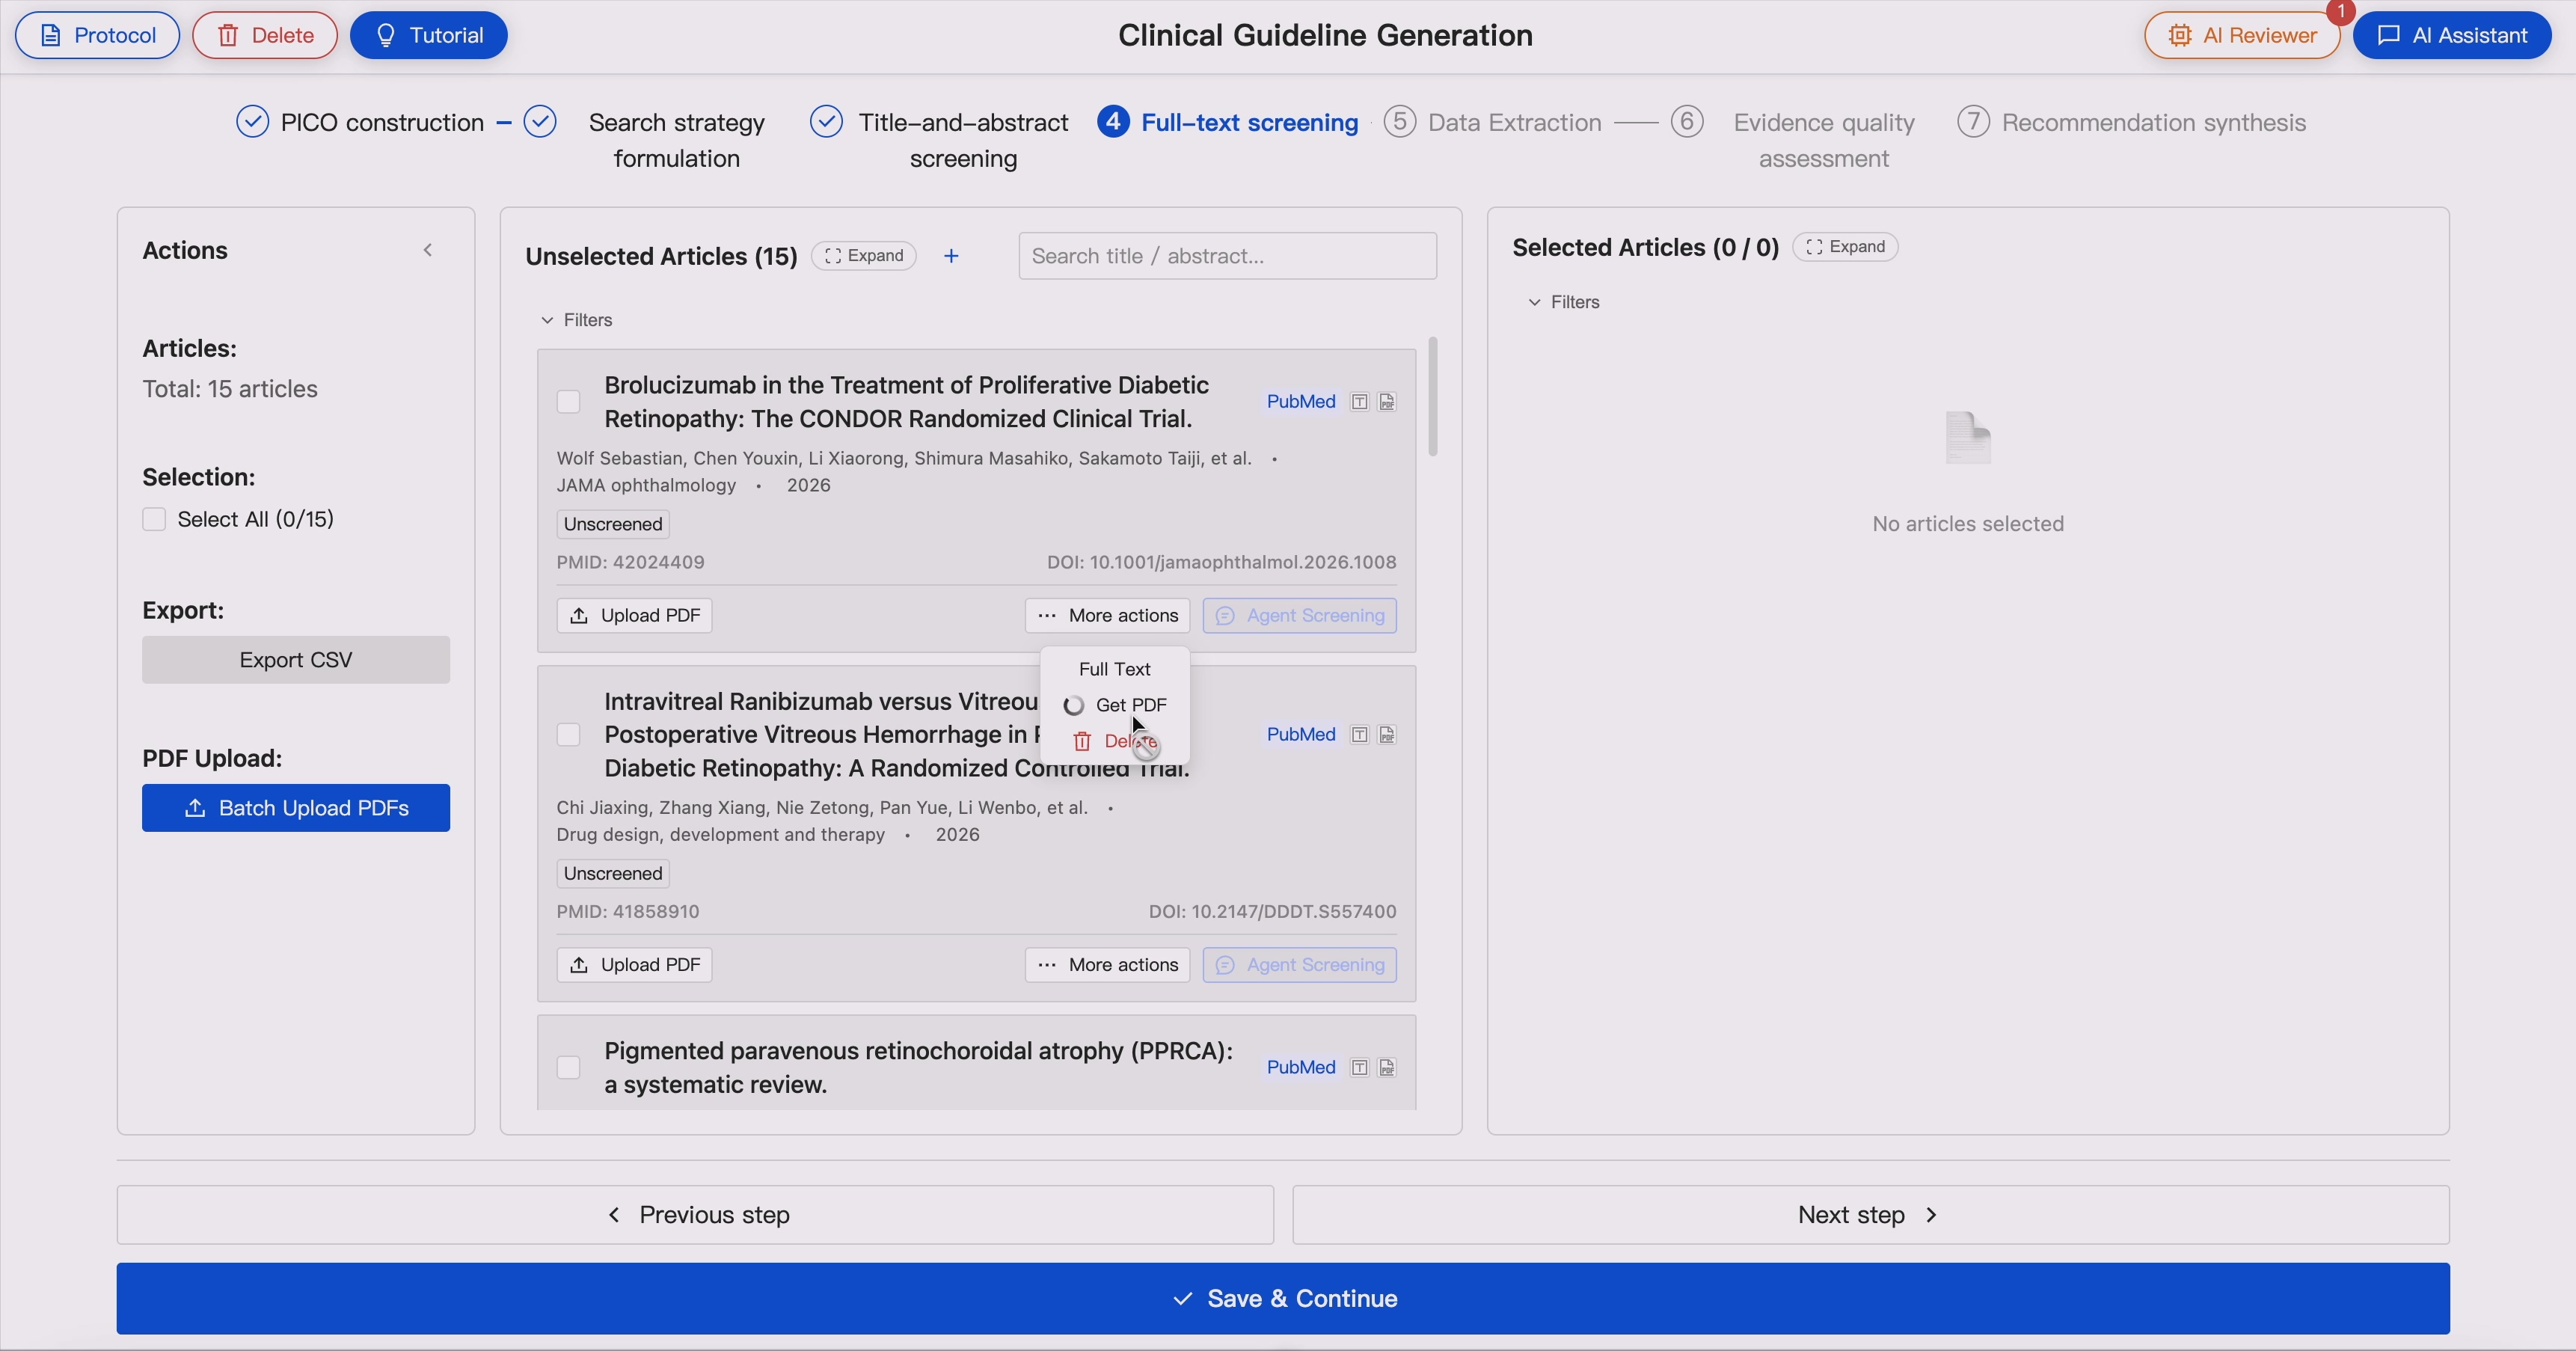The image size is (2576, 1351).
Task: Click PMID: 41858910 text
Action: click(628, 912)
